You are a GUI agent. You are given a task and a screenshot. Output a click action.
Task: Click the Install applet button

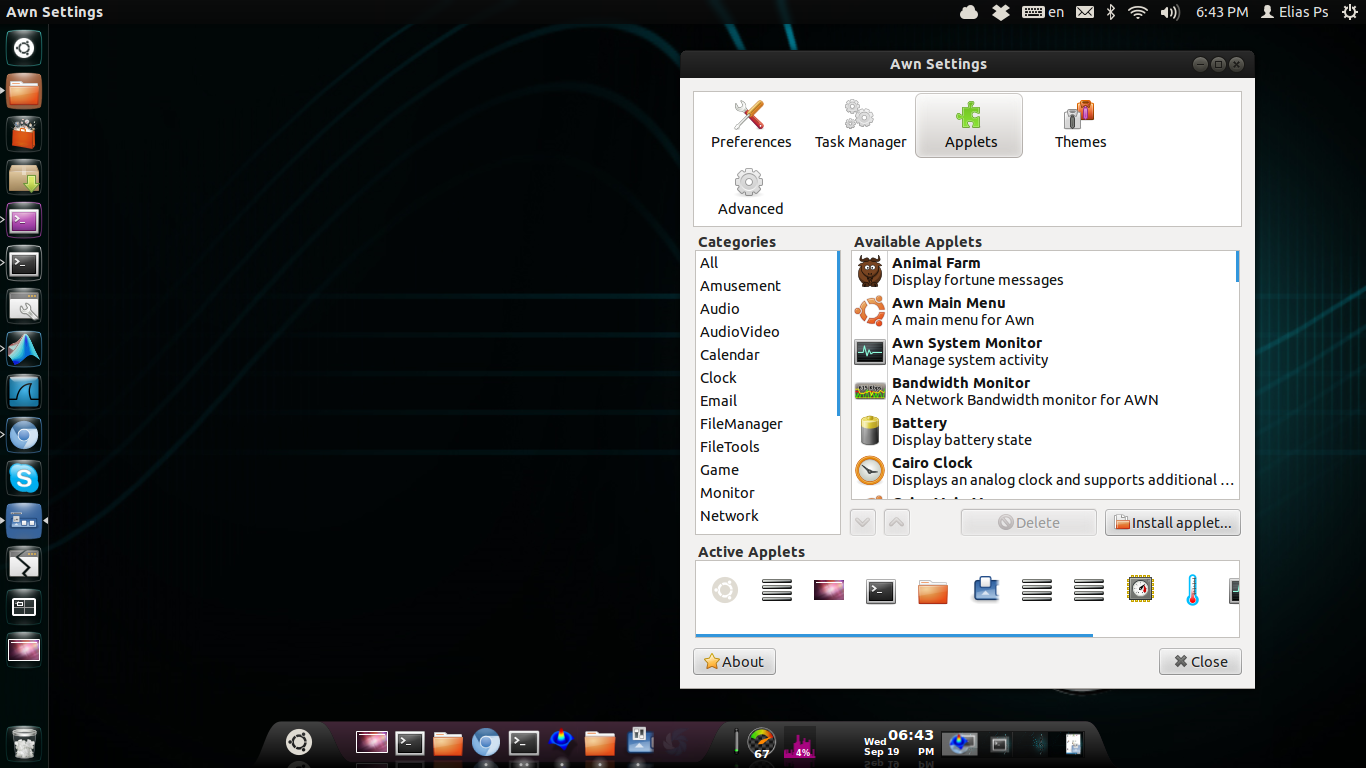click(1172, 523)
